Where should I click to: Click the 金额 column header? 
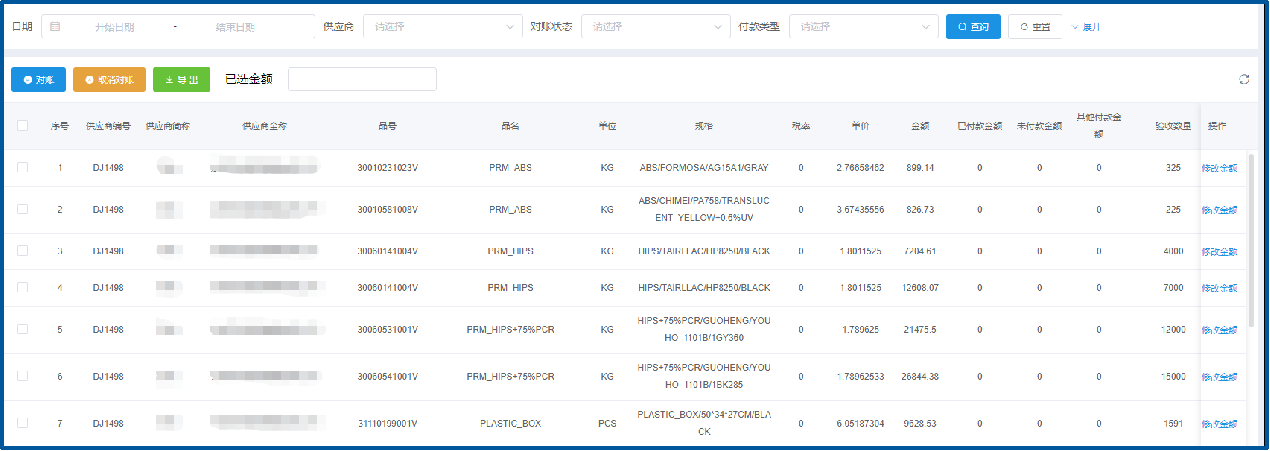point(920,126)
